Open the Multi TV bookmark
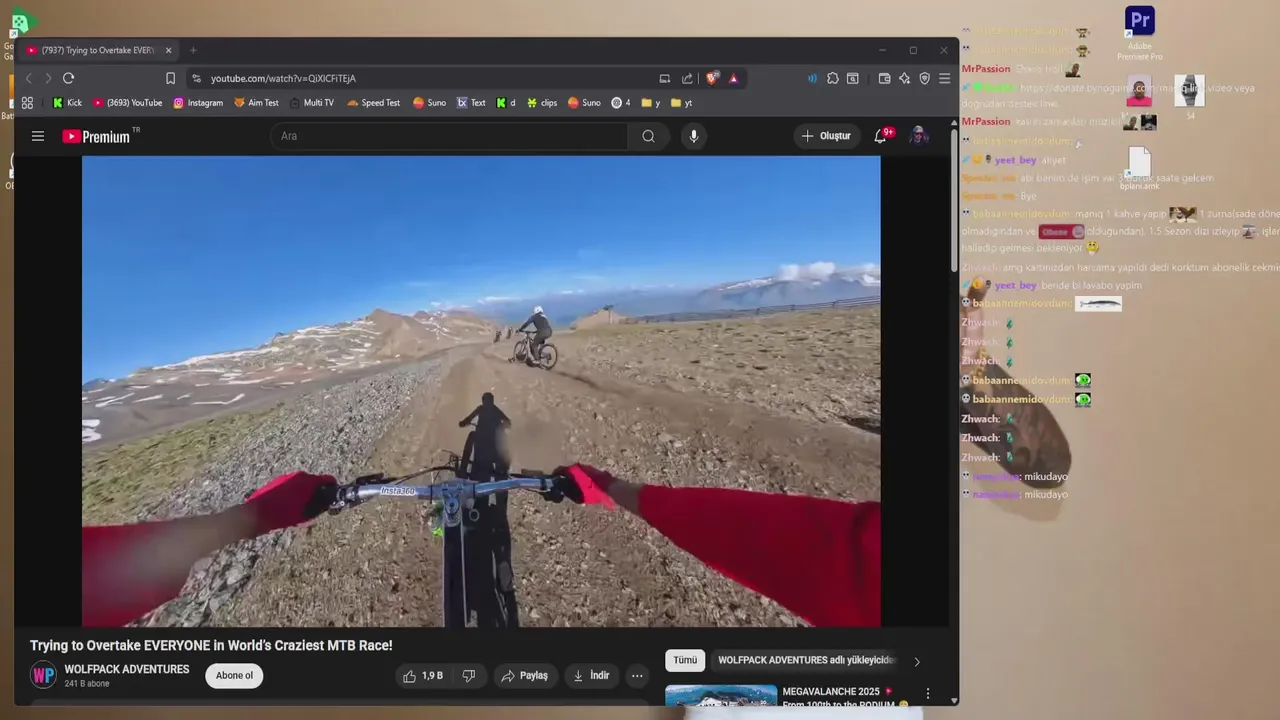Viewport: 1280px width, 720px height. point(311,102)
